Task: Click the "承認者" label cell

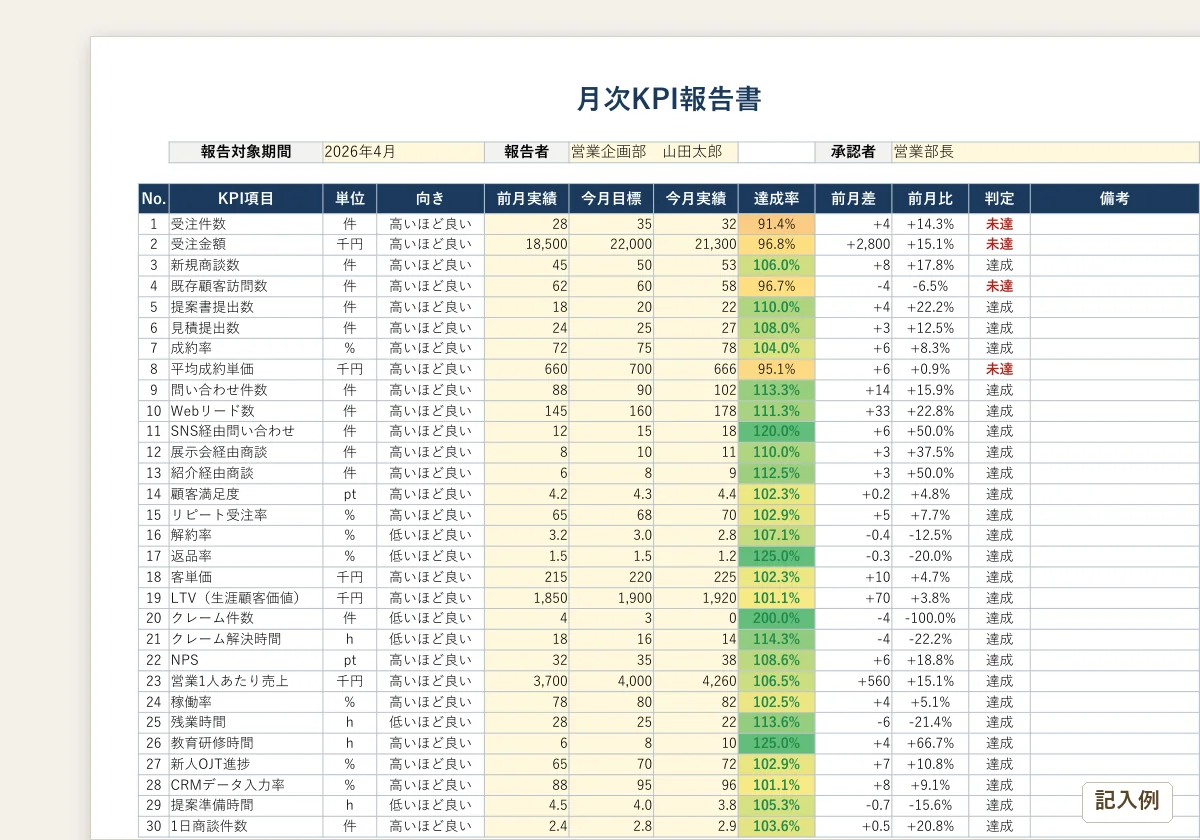Action: [853, 152]
